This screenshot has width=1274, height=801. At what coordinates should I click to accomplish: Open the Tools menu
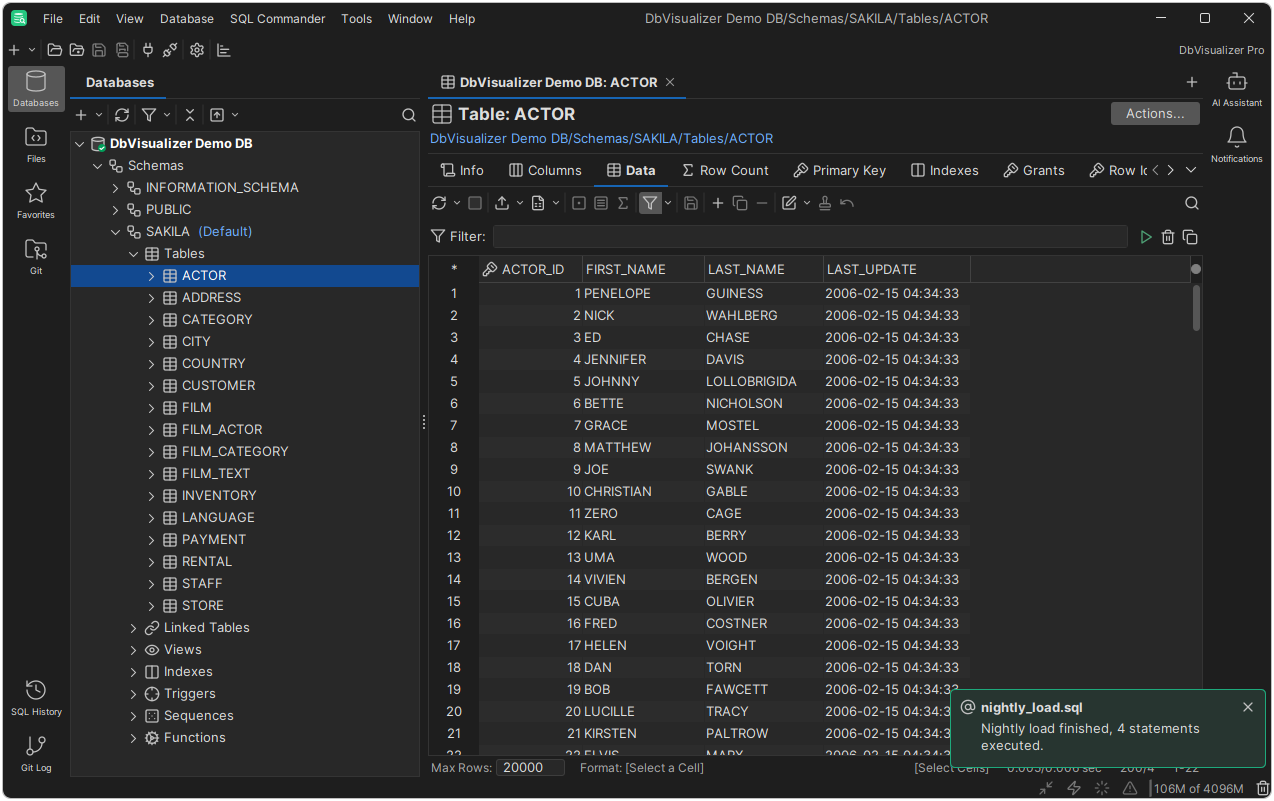(x=356, y=19)
